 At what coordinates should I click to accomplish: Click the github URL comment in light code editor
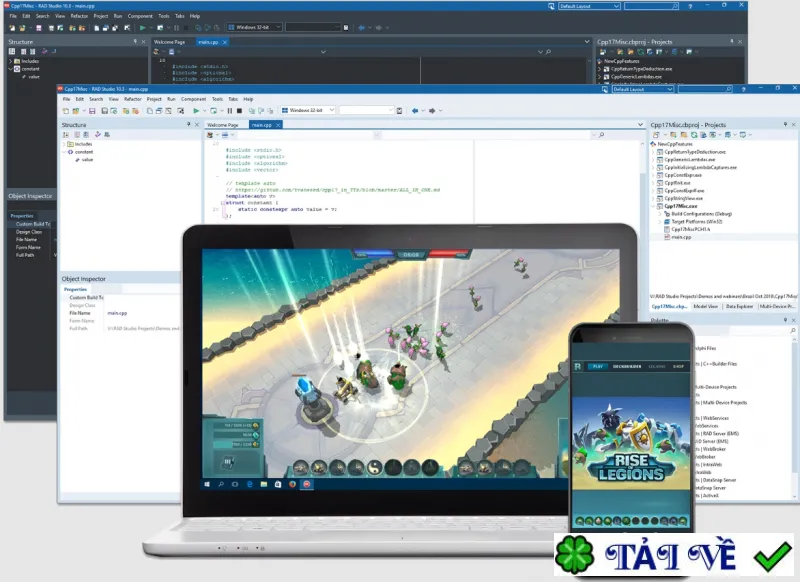coord(333,190)
